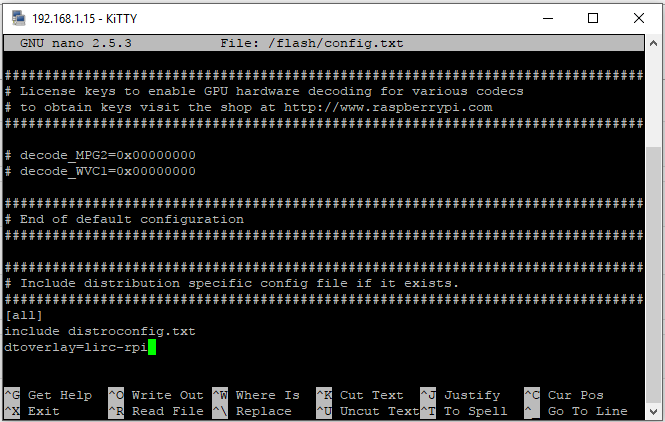The height and width of the screenshot is (422, 665).
Task: Click the '^G Get Help' shortcut
Action: [48, 395]
